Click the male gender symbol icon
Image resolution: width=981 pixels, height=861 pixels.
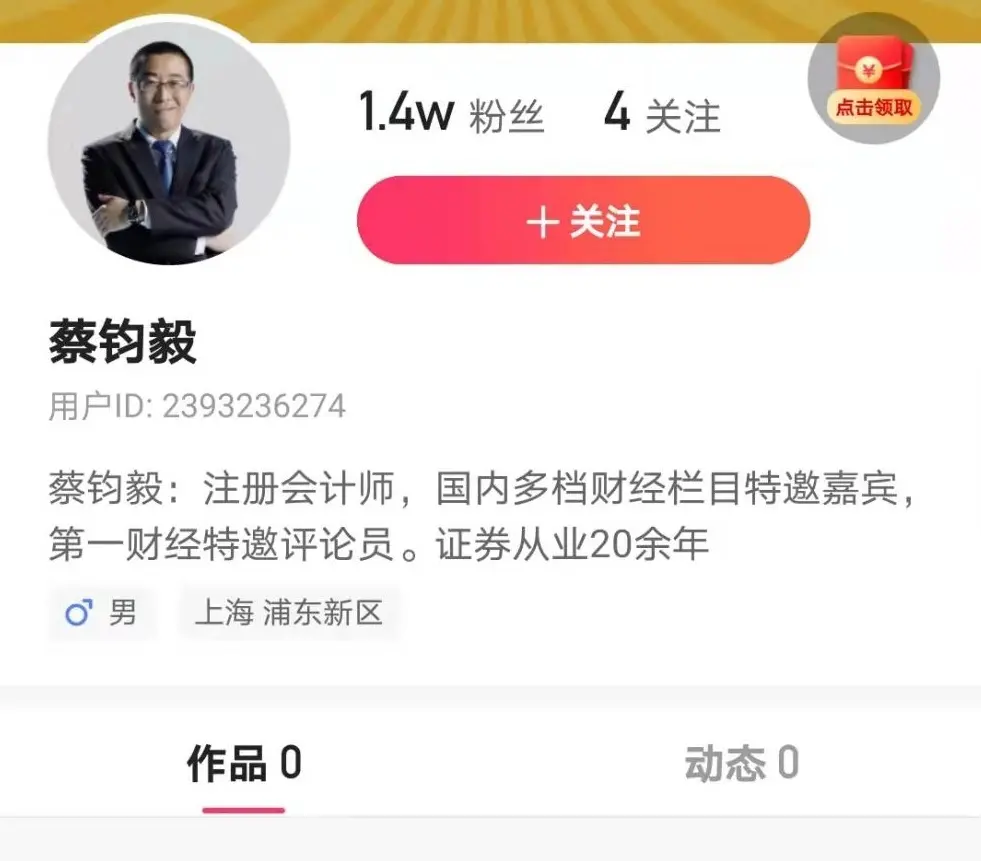[x=79, y=613]
